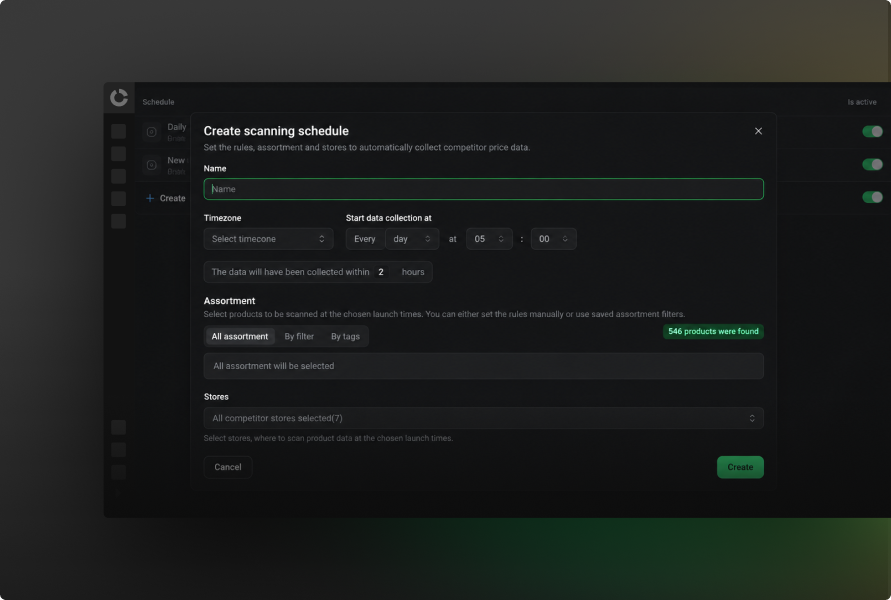The height and width of the screenshot is (600, 891).
Task: Open the minutes selector showing 00
Action: (x=553, y=239)
